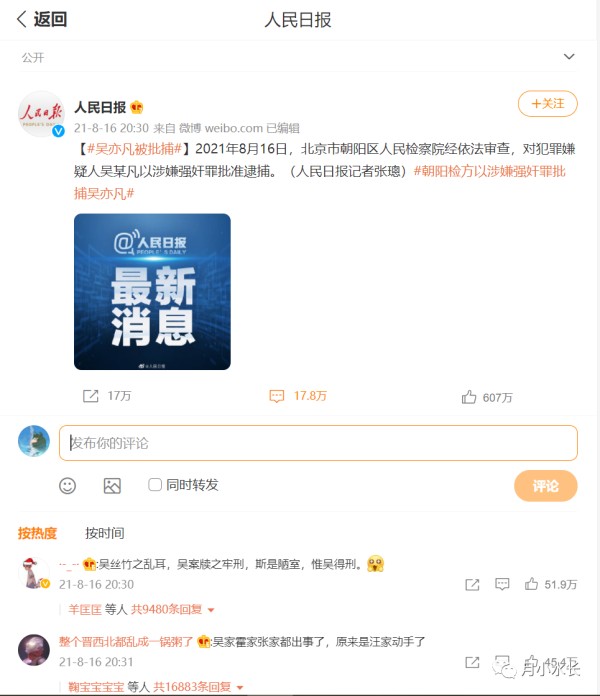Repost the first comment using its share icon
Viewport: 600px width, 696px height.
pos(472,585)
